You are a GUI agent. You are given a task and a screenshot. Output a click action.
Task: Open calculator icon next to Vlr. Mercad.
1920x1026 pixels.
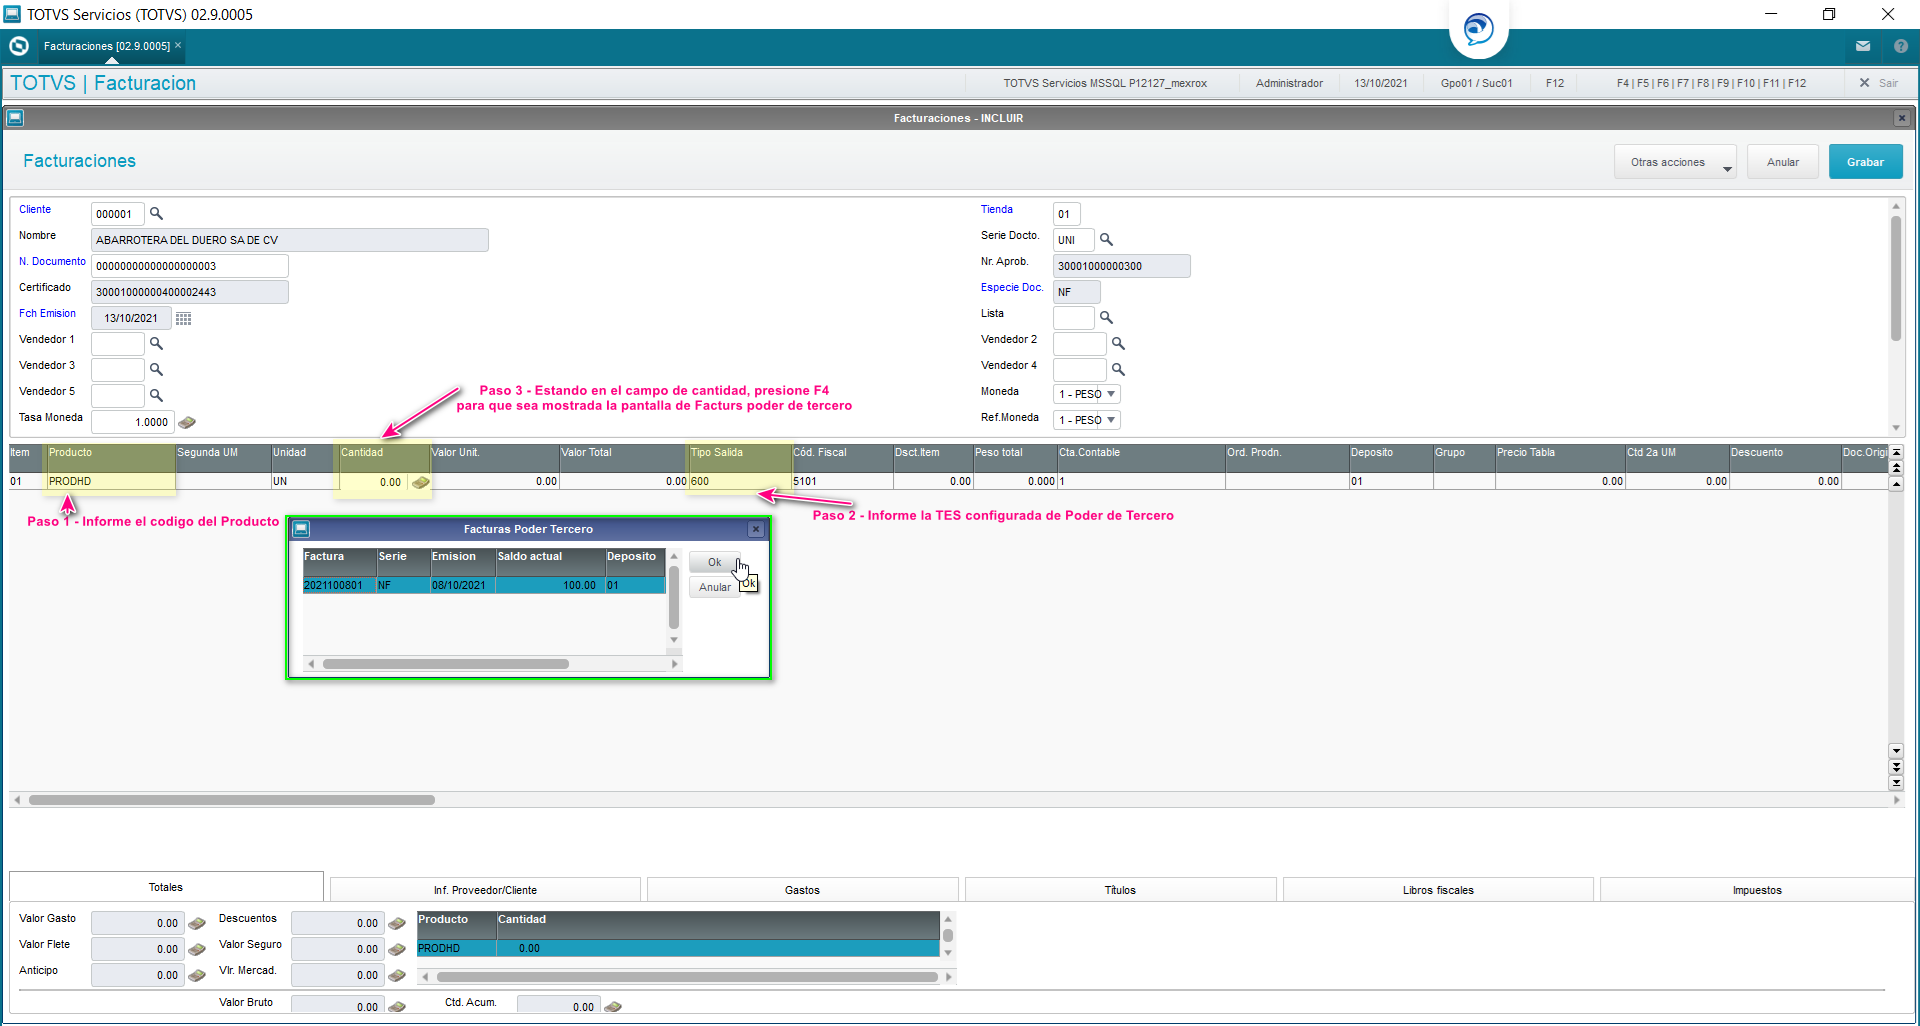[x=397, y=976]
